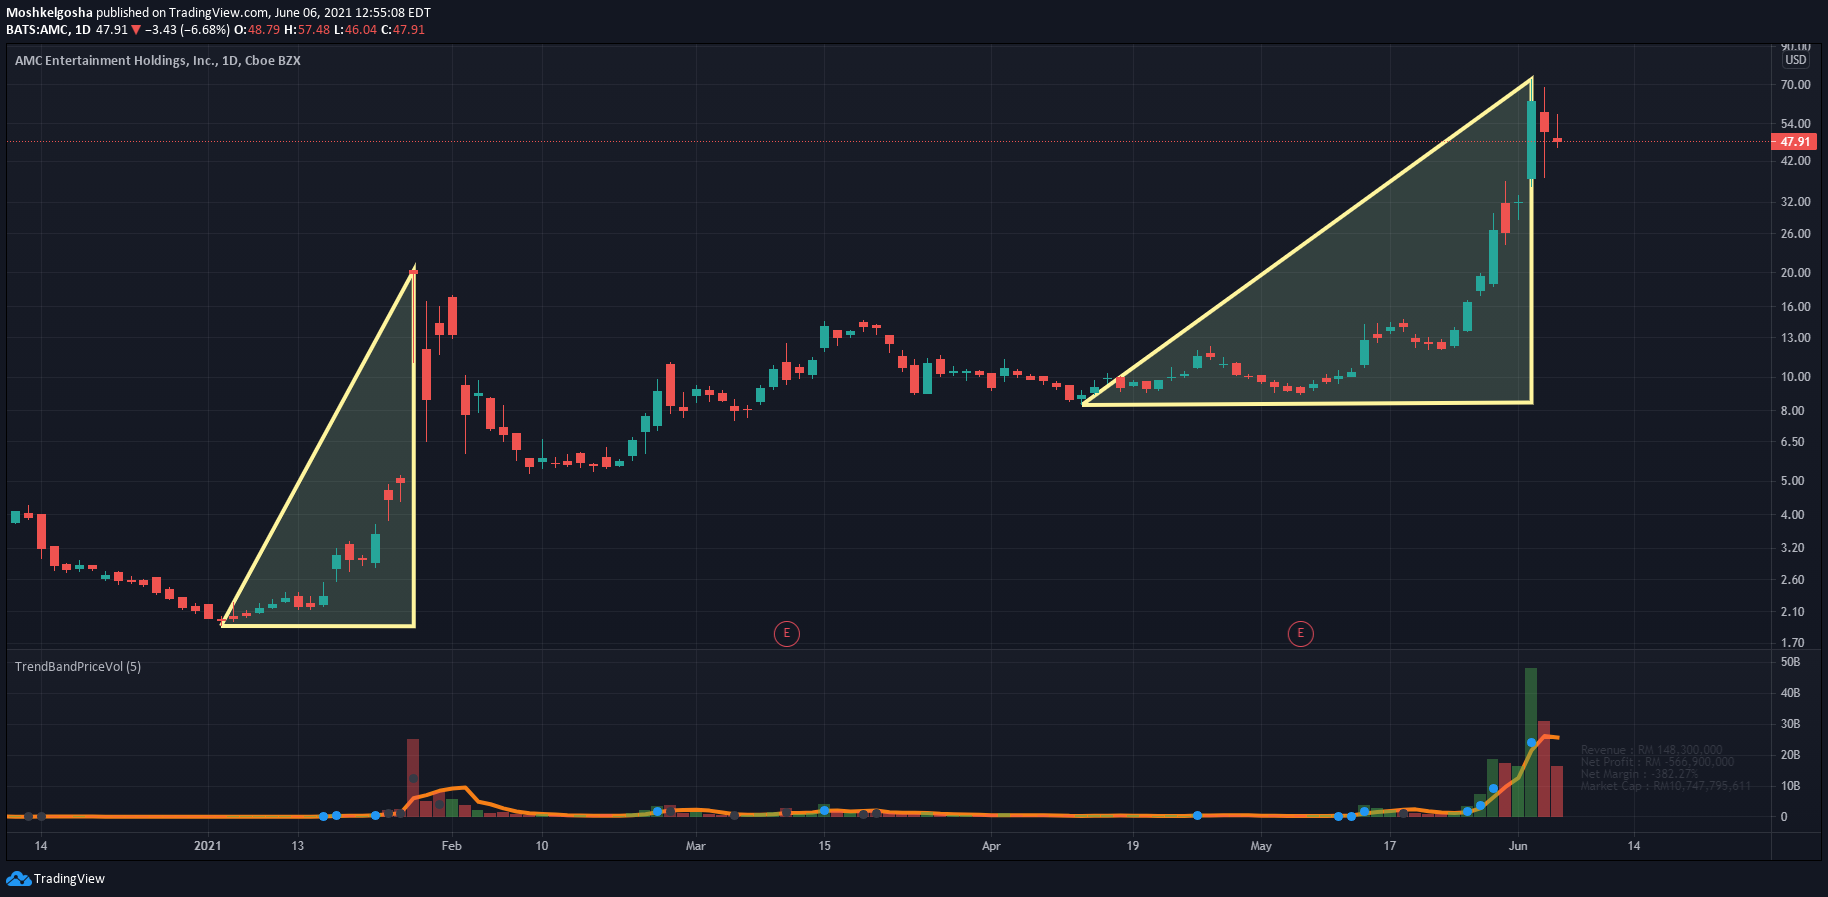Click the low value L:46.04
The width and height of the screenshot is (1828, 897).
pyautogui.click(x=355, y=30)
